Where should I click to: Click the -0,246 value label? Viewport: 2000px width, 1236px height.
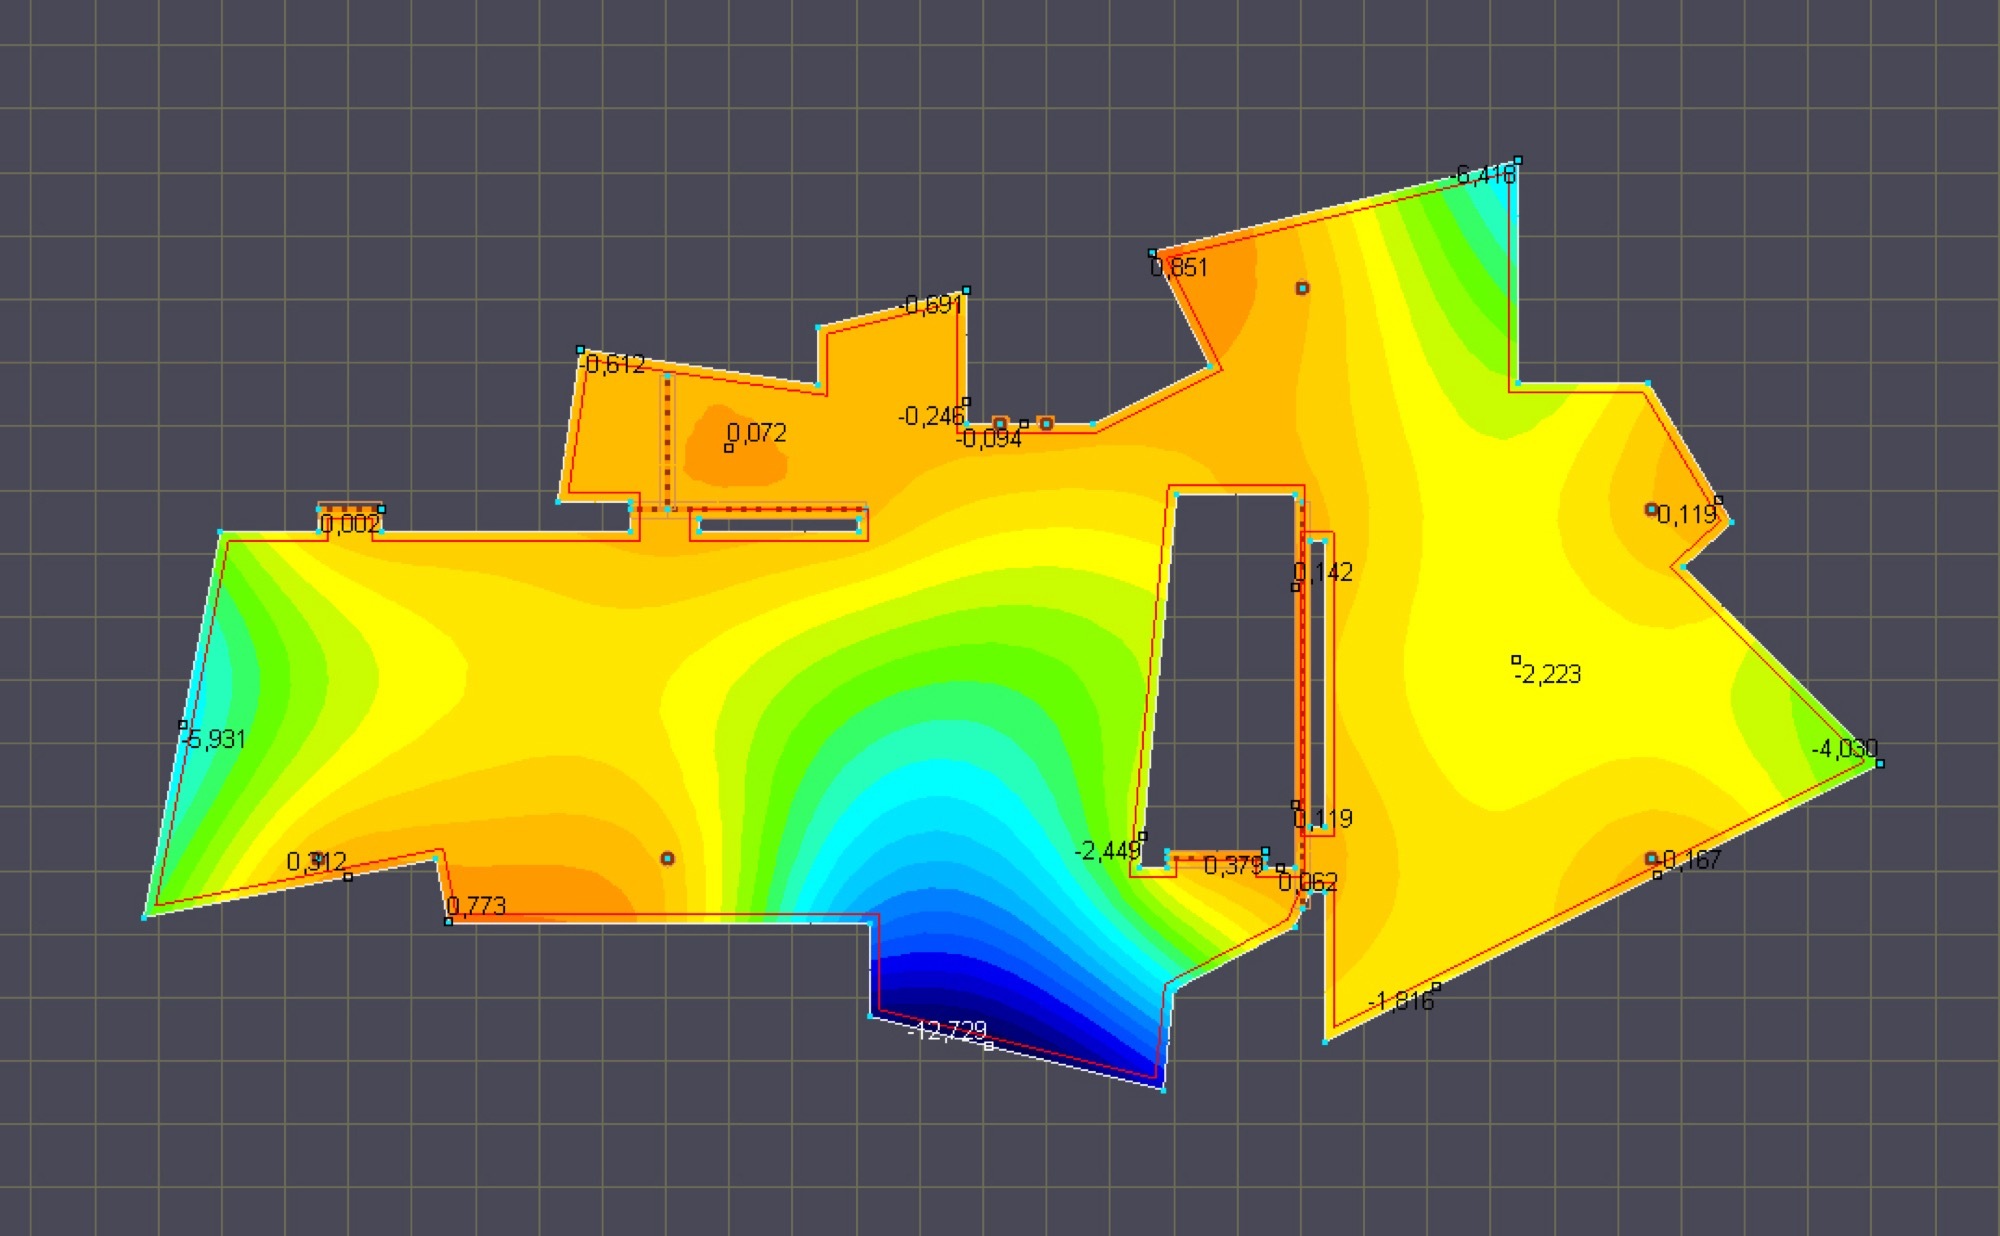931,416
